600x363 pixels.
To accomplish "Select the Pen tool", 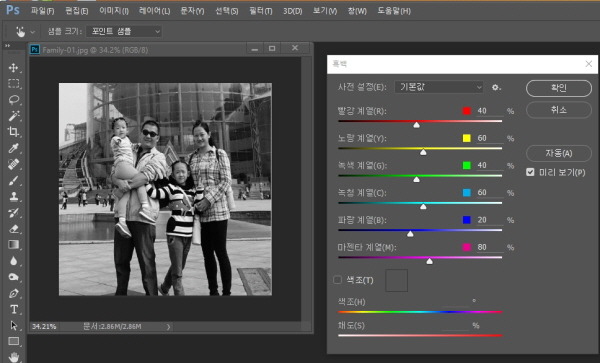I will [13, 293].
